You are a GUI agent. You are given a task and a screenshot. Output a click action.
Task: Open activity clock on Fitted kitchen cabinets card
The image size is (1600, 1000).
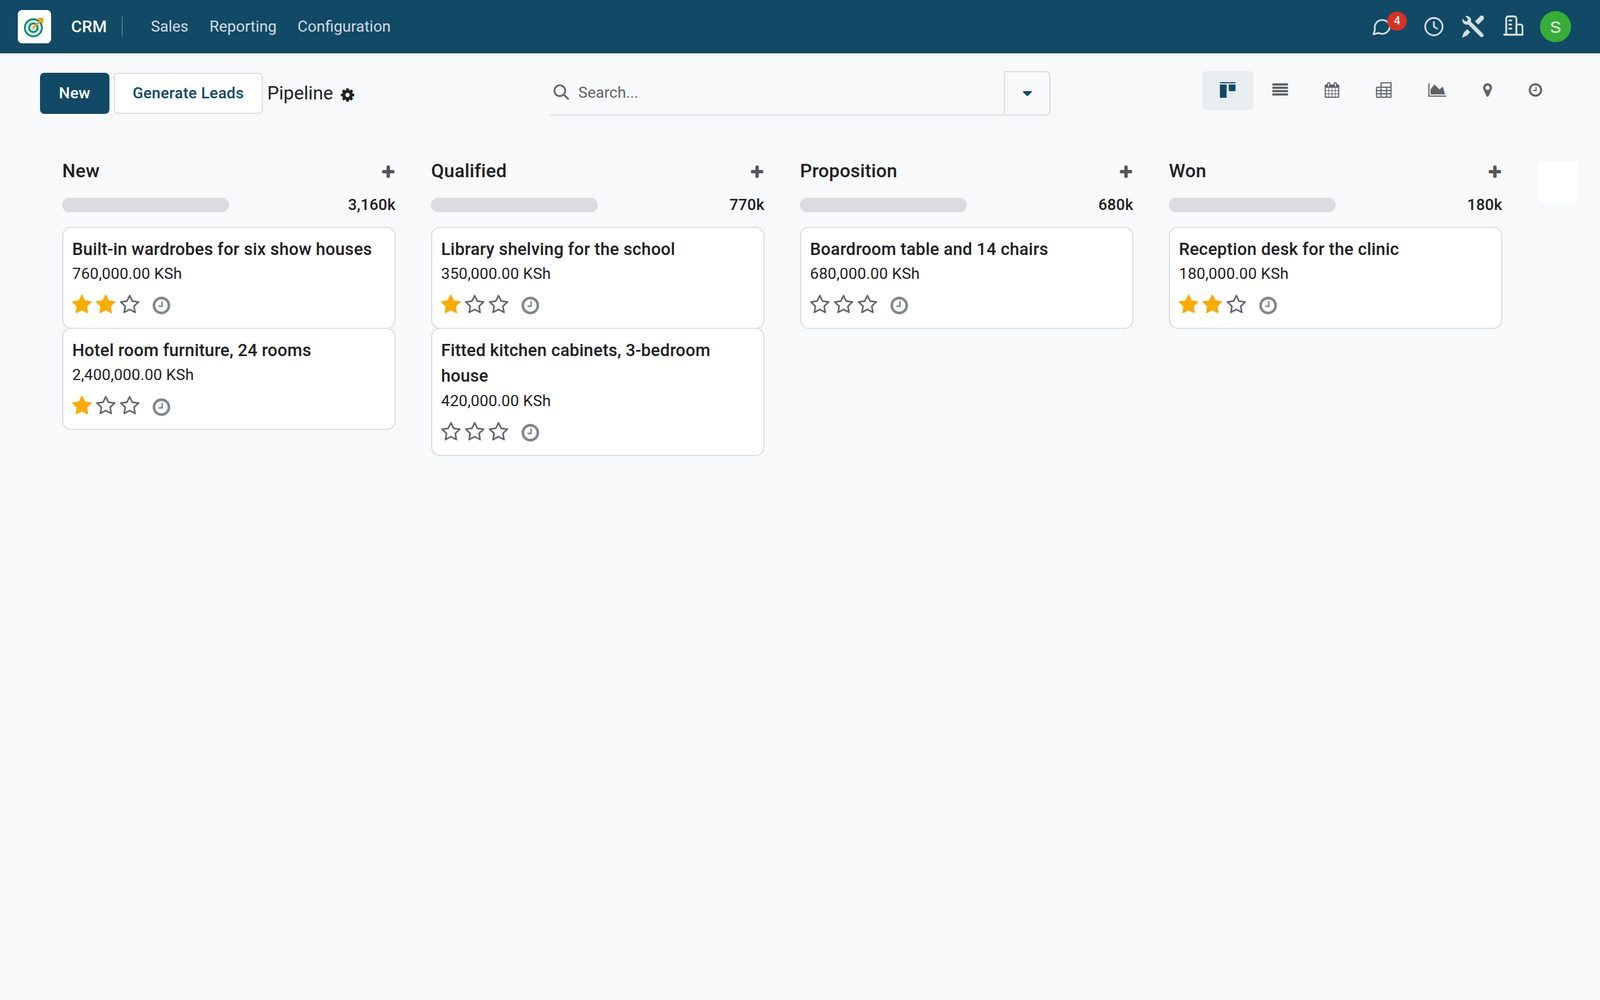(x=530, y=433)
